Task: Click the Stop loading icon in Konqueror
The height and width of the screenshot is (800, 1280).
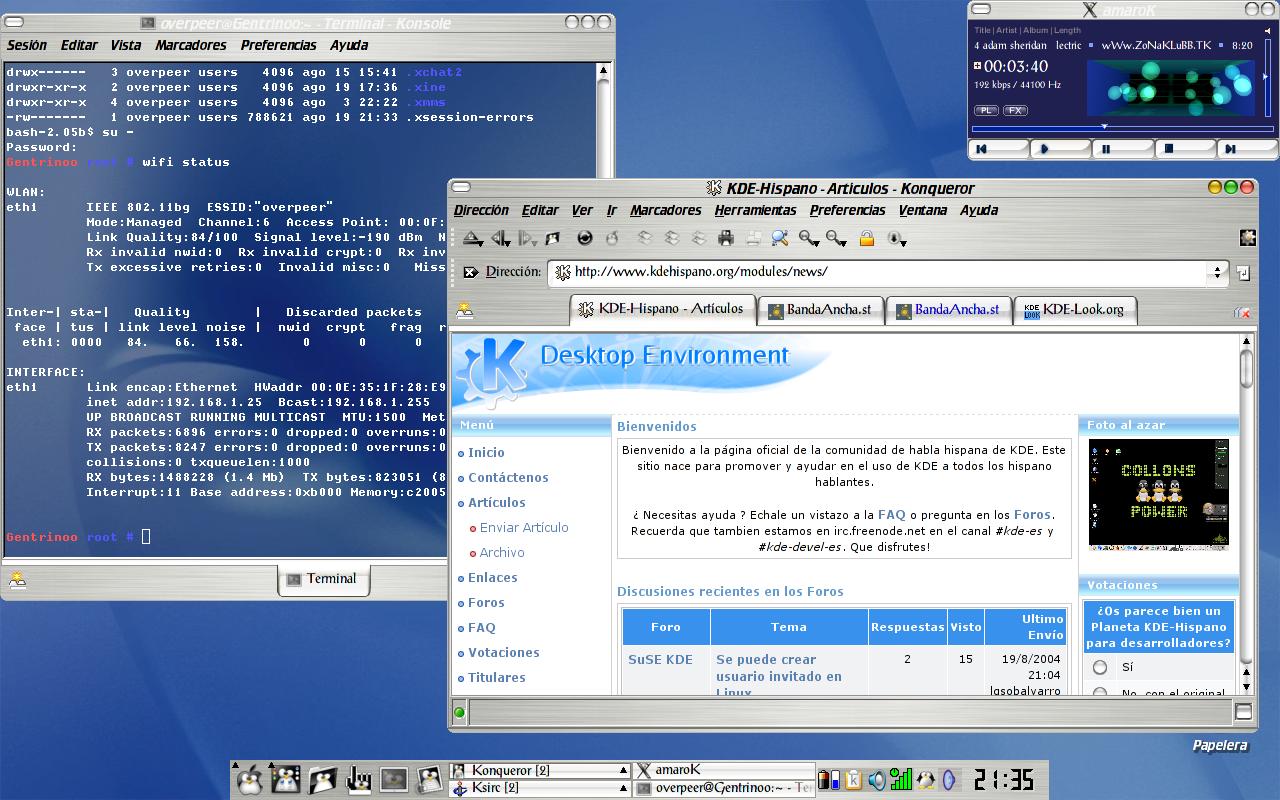Action: [612, 238]
